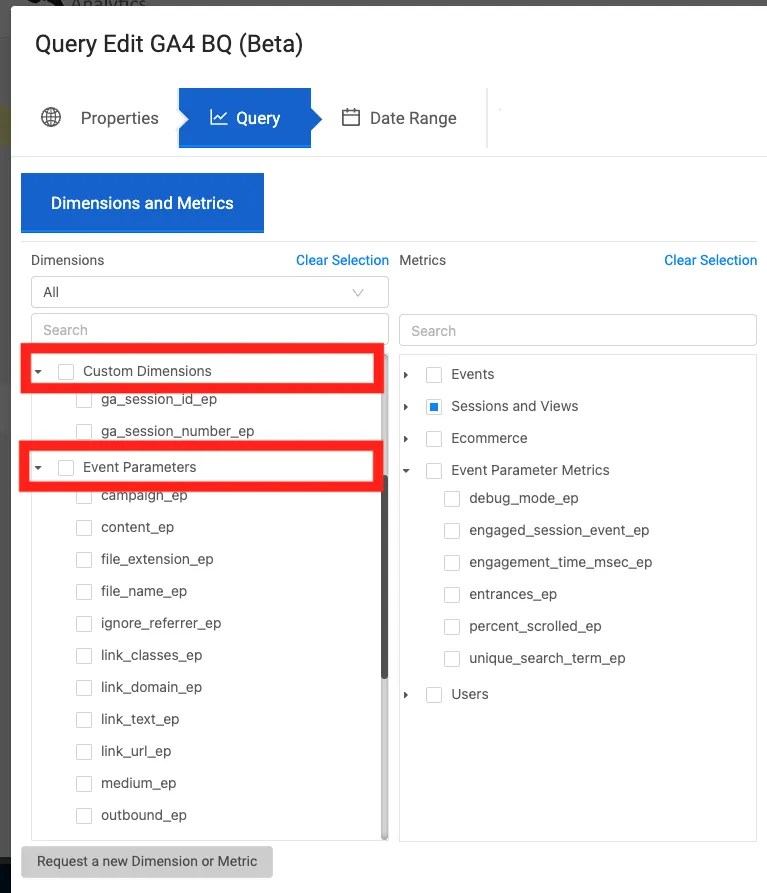
Task: Click Request a new Dimension or Metric
Action: point(146,861)
